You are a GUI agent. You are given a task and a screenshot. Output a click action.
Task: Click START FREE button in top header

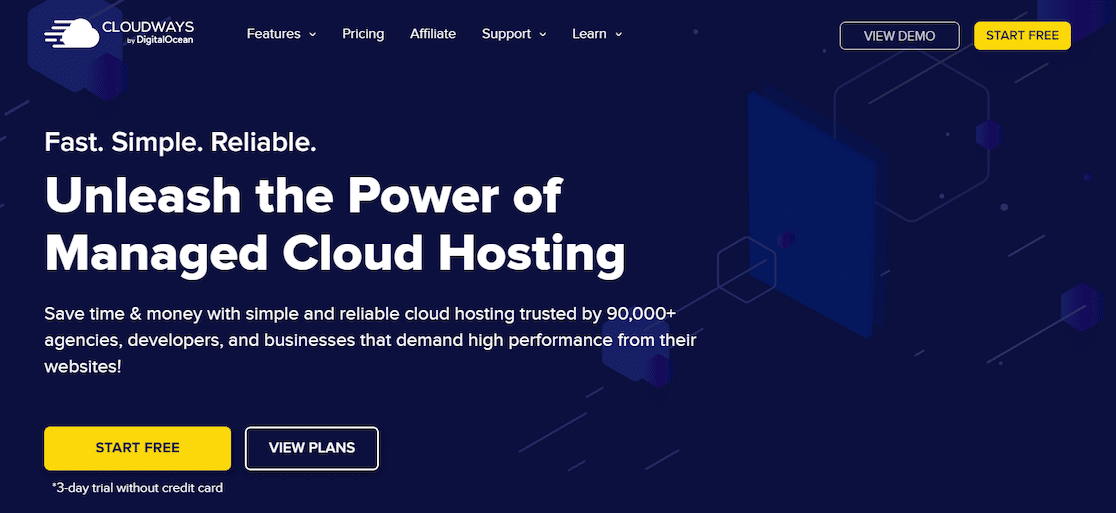coord(1022,36)
